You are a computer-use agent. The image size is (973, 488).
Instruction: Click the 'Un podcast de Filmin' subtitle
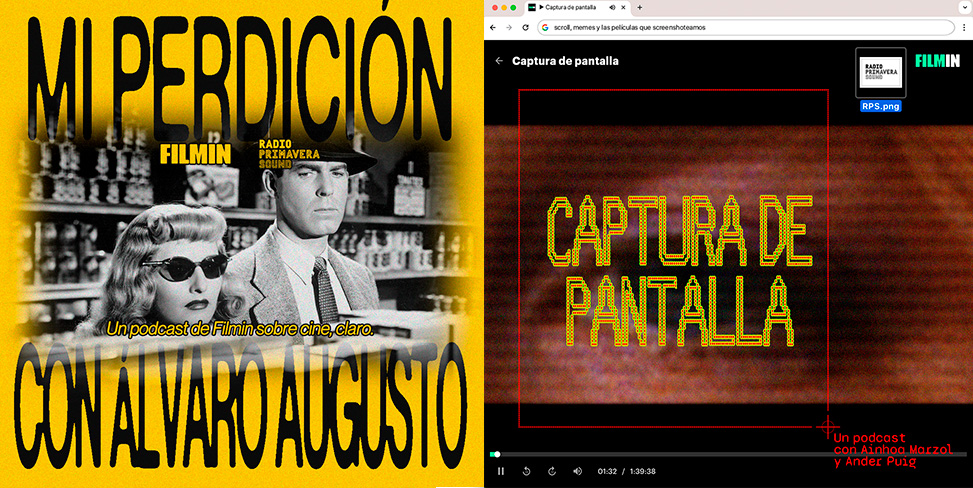pos(240,329)
